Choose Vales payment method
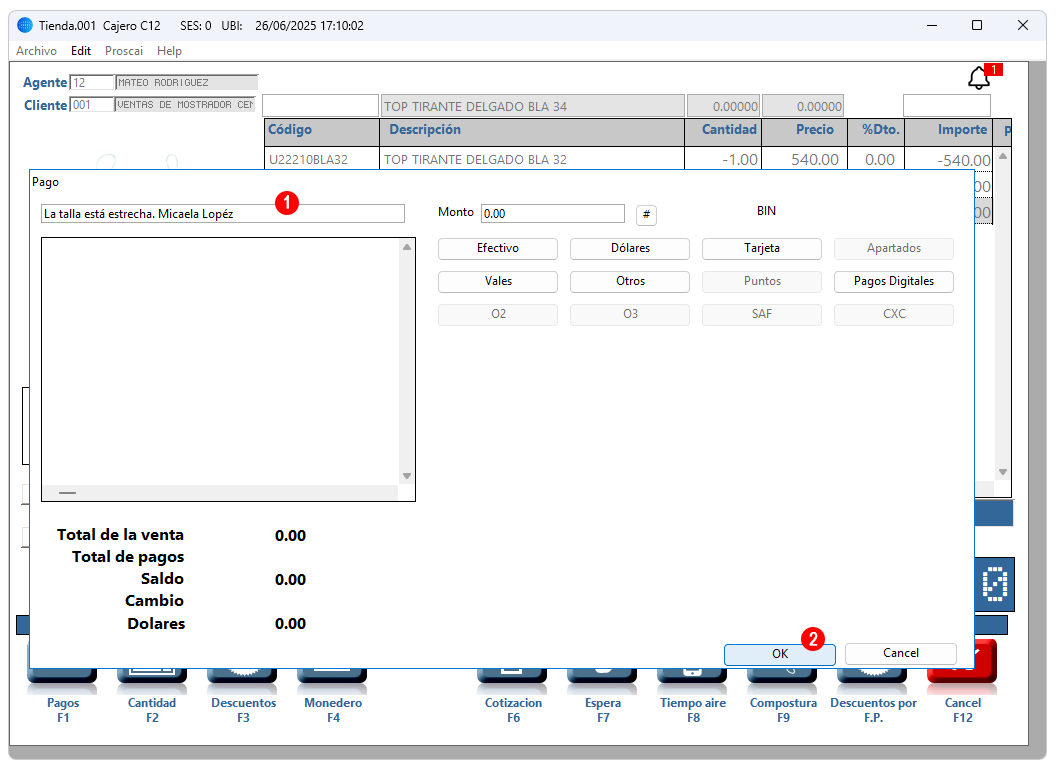 pos(497,281)
